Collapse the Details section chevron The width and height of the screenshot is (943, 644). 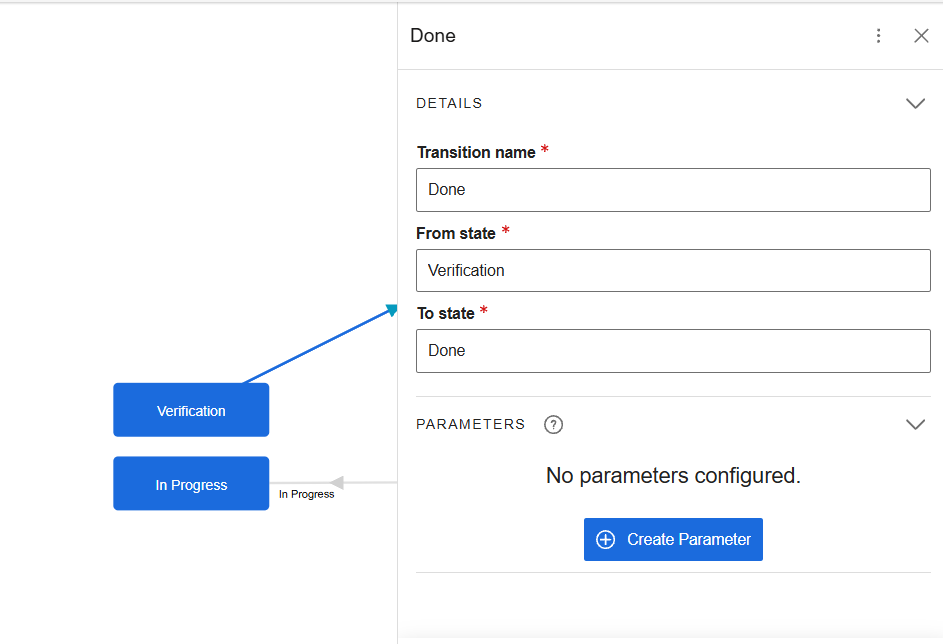915,103
